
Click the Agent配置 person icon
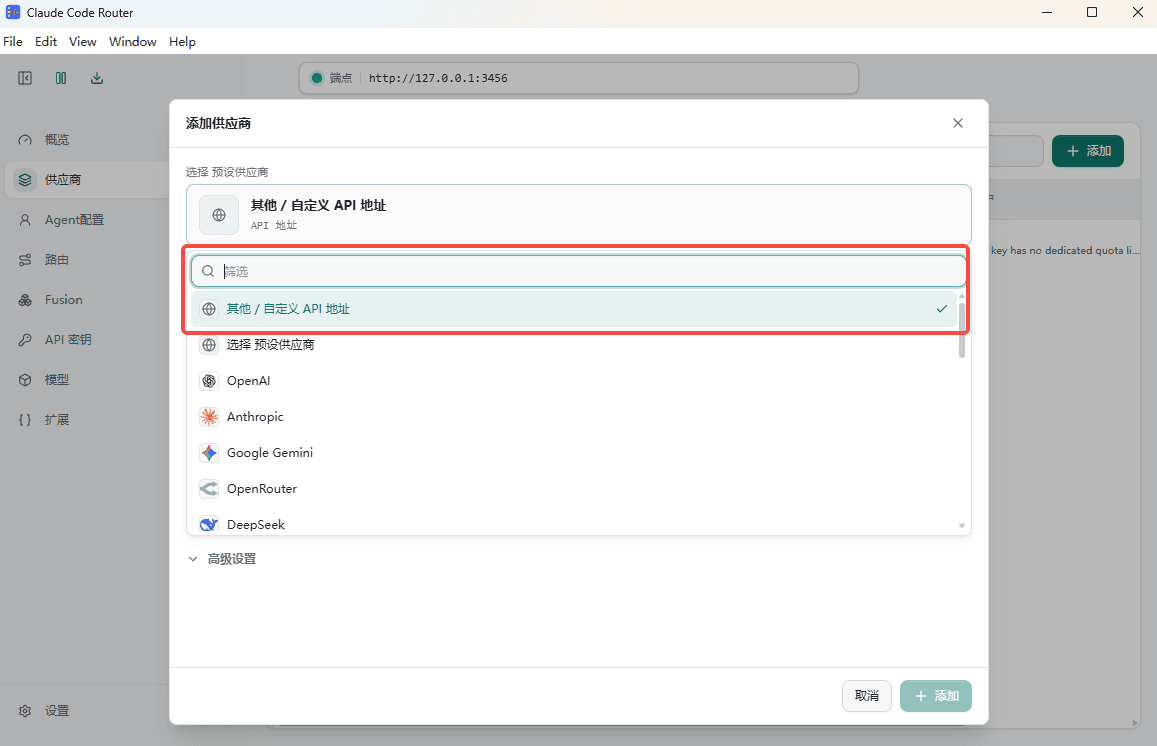25,220
